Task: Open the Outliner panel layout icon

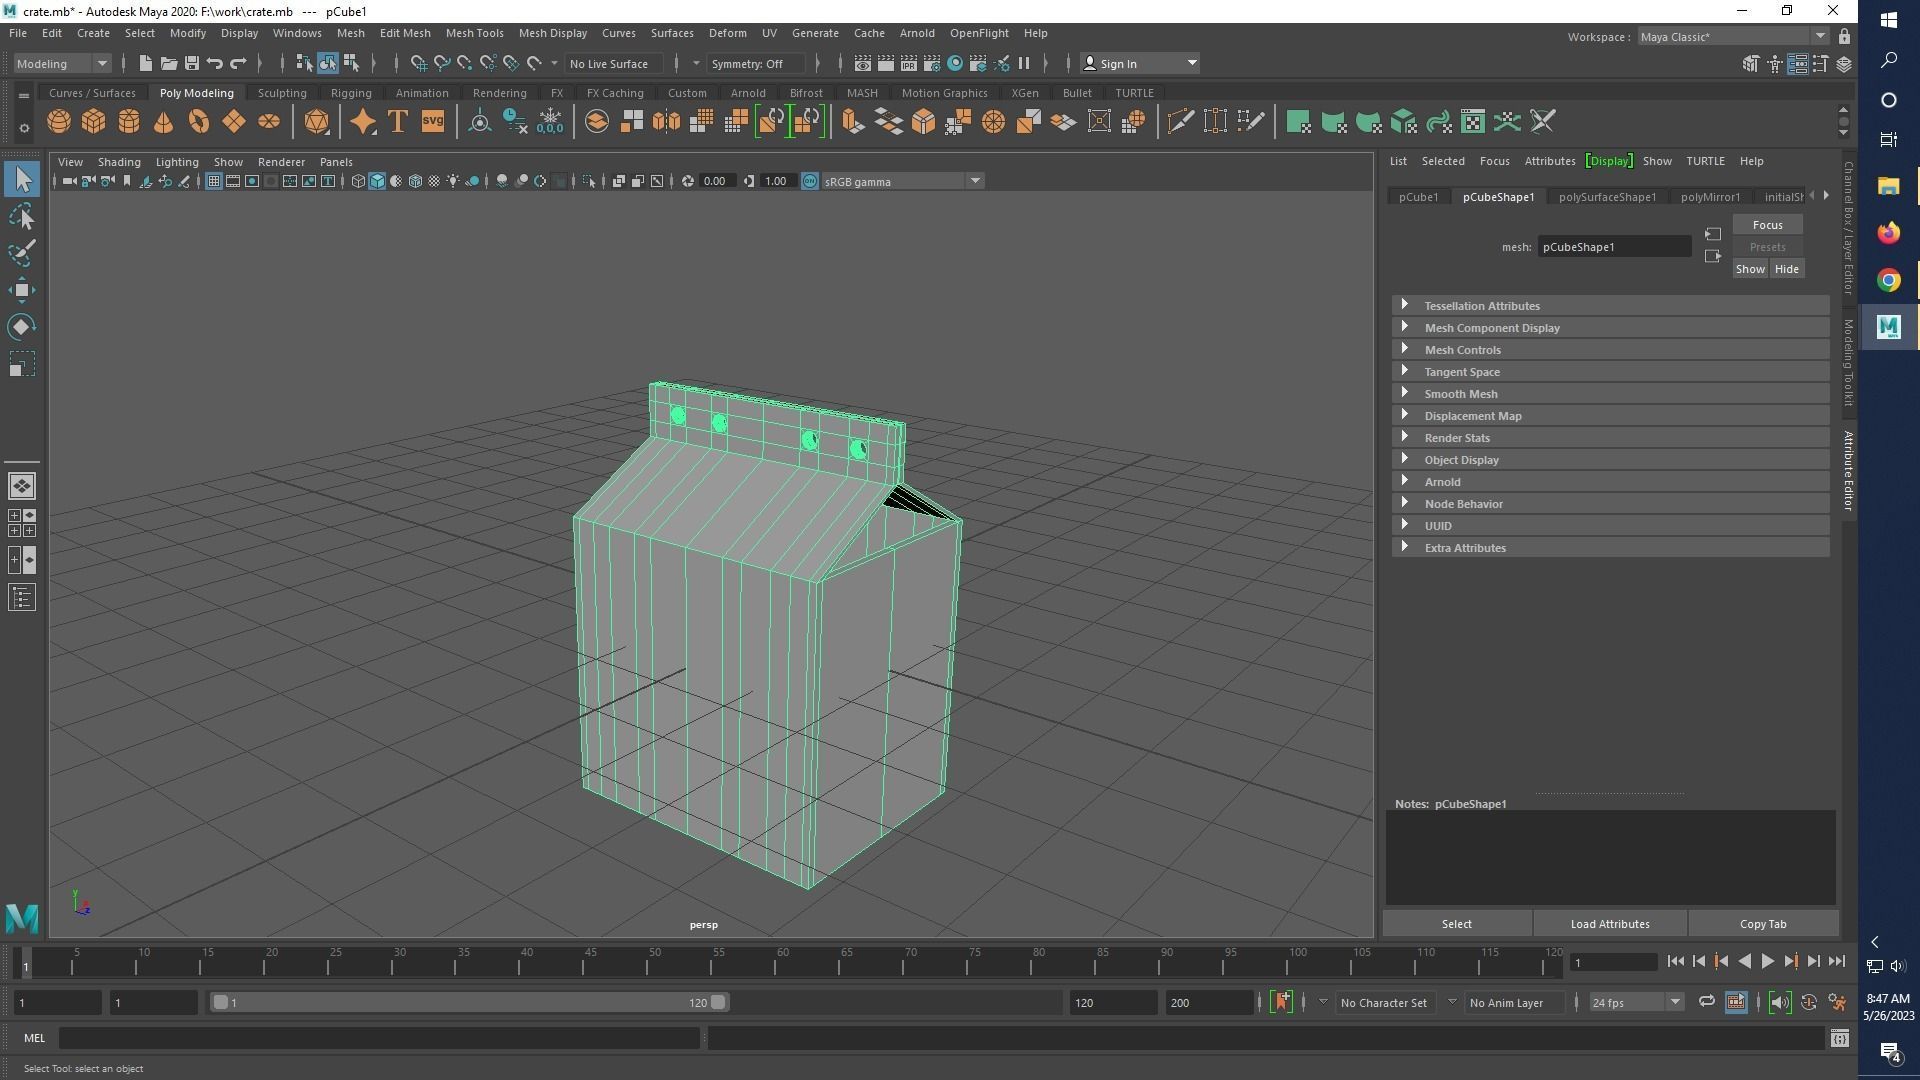Action: click(22, 598)
